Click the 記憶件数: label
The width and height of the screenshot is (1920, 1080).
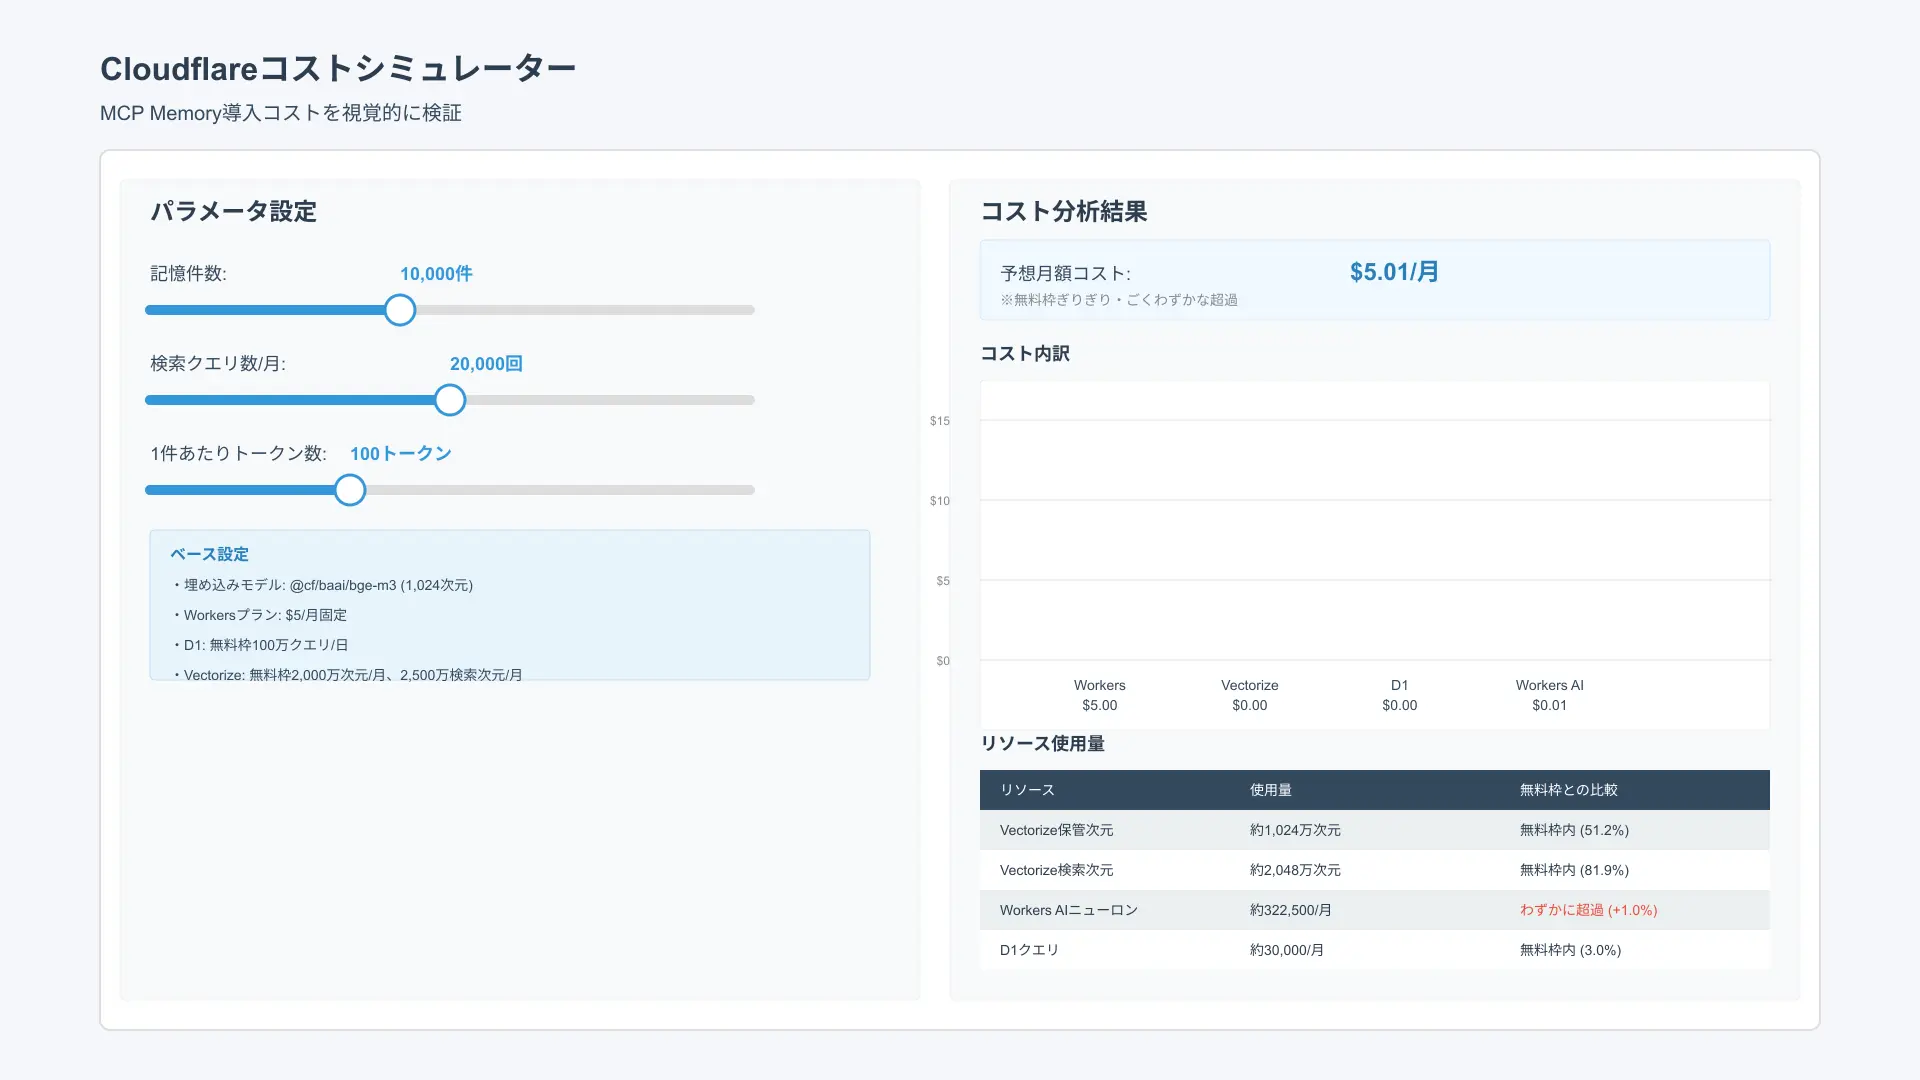(188, 274)
